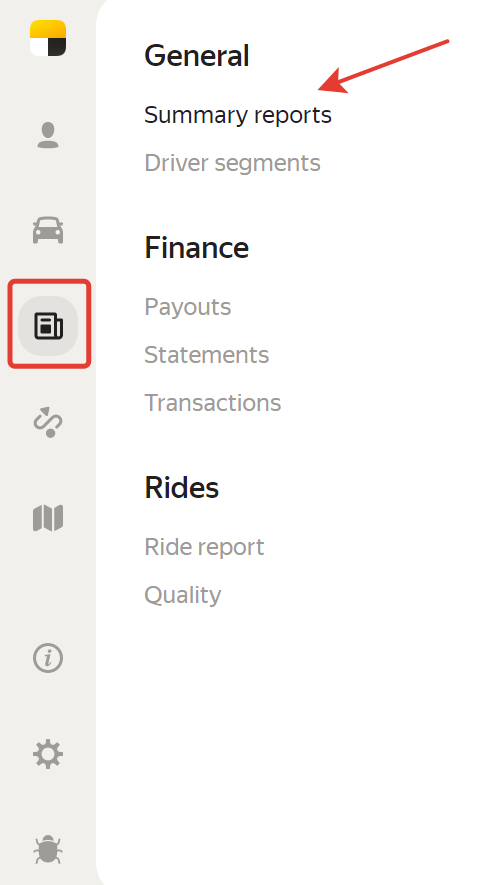Open the Map icon in sidebar

click(48, 518)
